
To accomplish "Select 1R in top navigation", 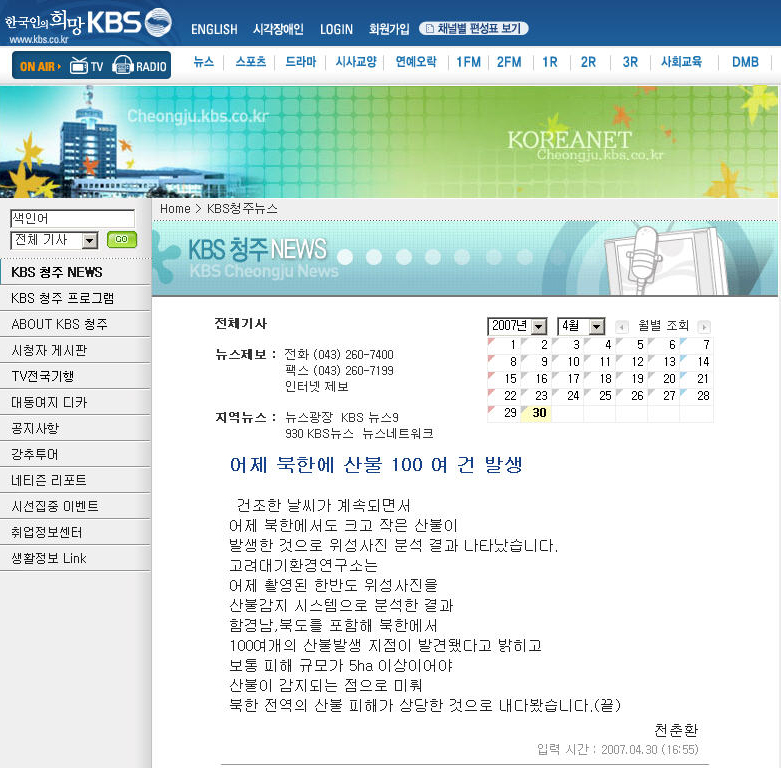I will pyautogui.click(x=550, y=62).
